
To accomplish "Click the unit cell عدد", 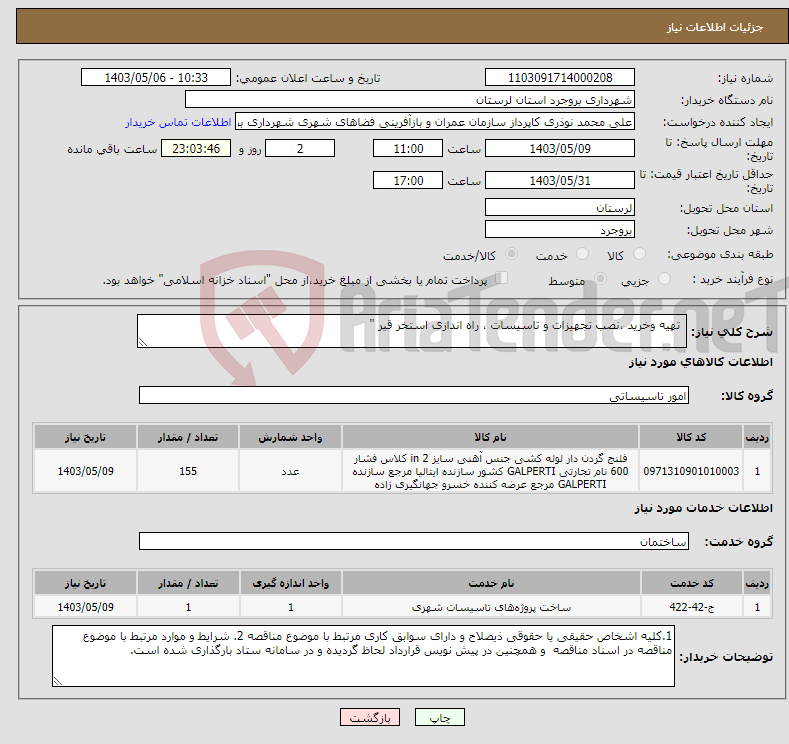I will click(x=290, y=471).
